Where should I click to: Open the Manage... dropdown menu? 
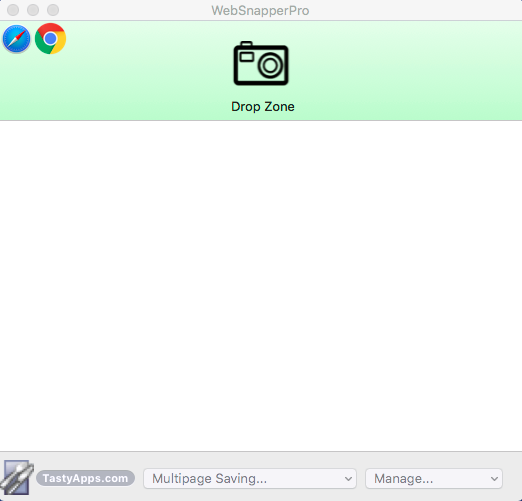click(434, 479)
